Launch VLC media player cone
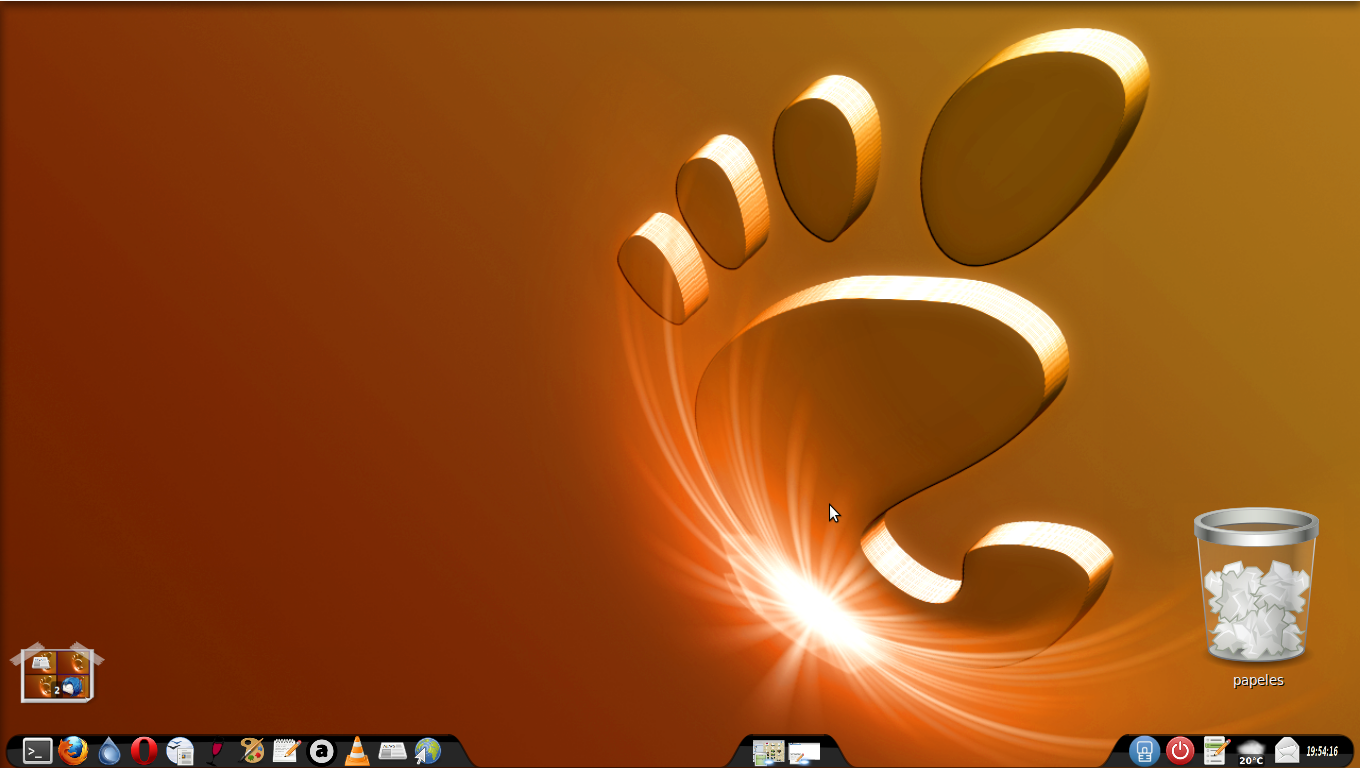1360x768 pixels. [357, 750]
